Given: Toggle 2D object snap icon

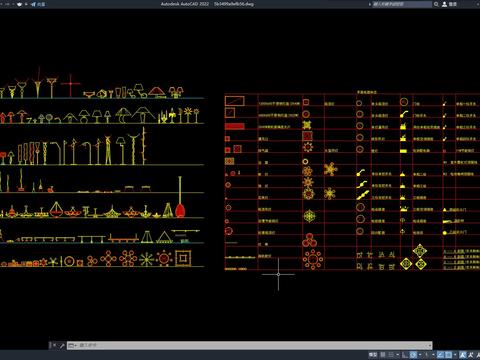Looking at the screenshot, I should (x=449, y=355).
